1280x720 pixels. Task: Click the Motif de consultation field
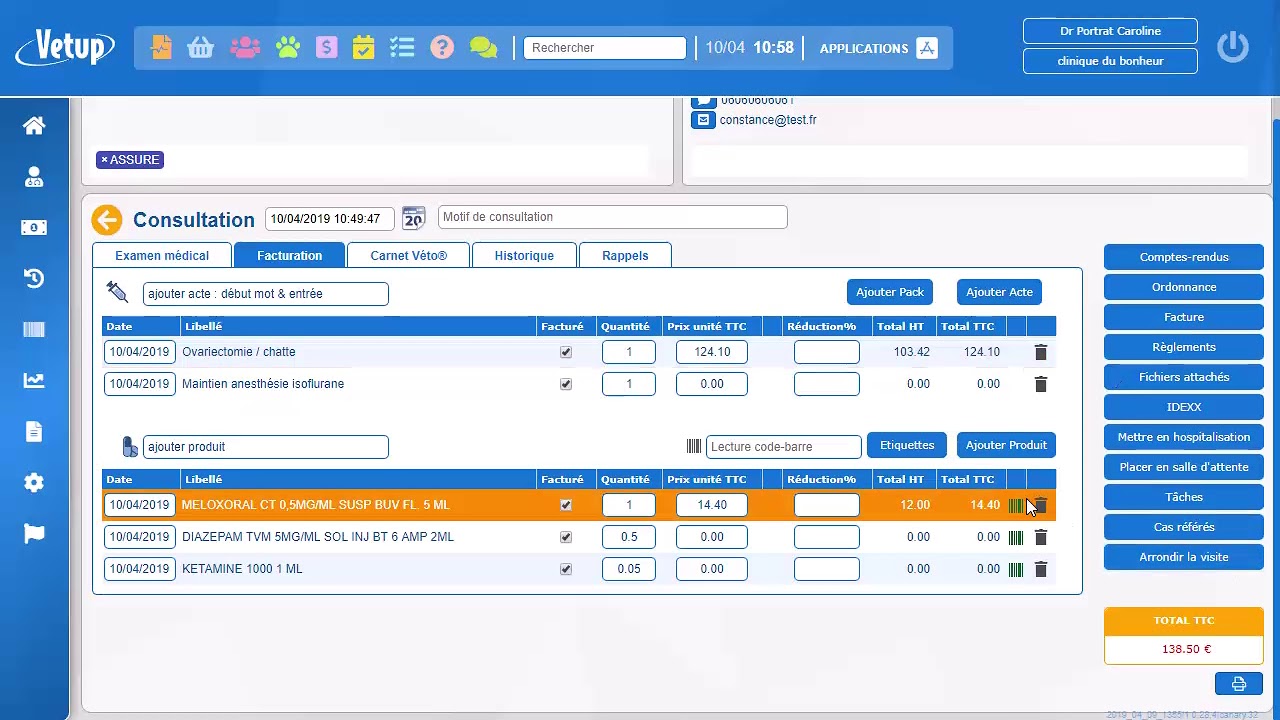tap(612, 217)
